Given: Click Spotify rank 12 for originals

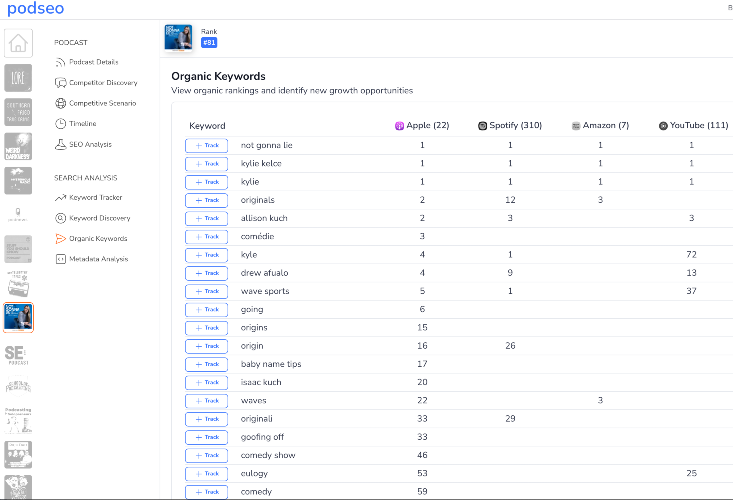Looking at the screenshot, I should [x=510, y=200].
